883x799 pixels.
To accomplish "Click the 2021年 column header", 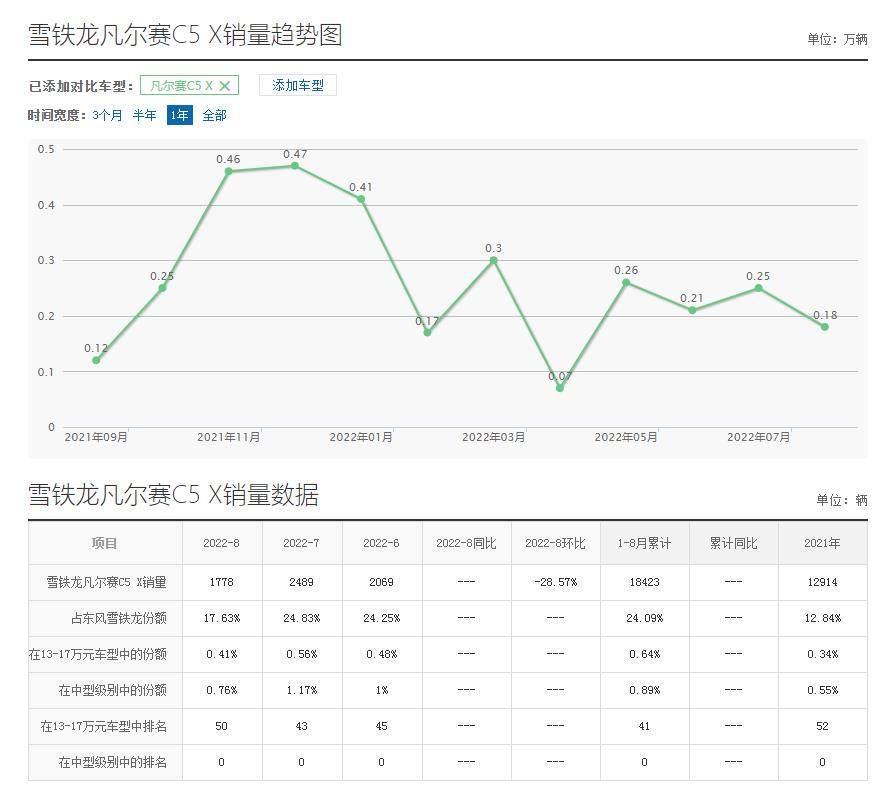I will coord(822,544).
